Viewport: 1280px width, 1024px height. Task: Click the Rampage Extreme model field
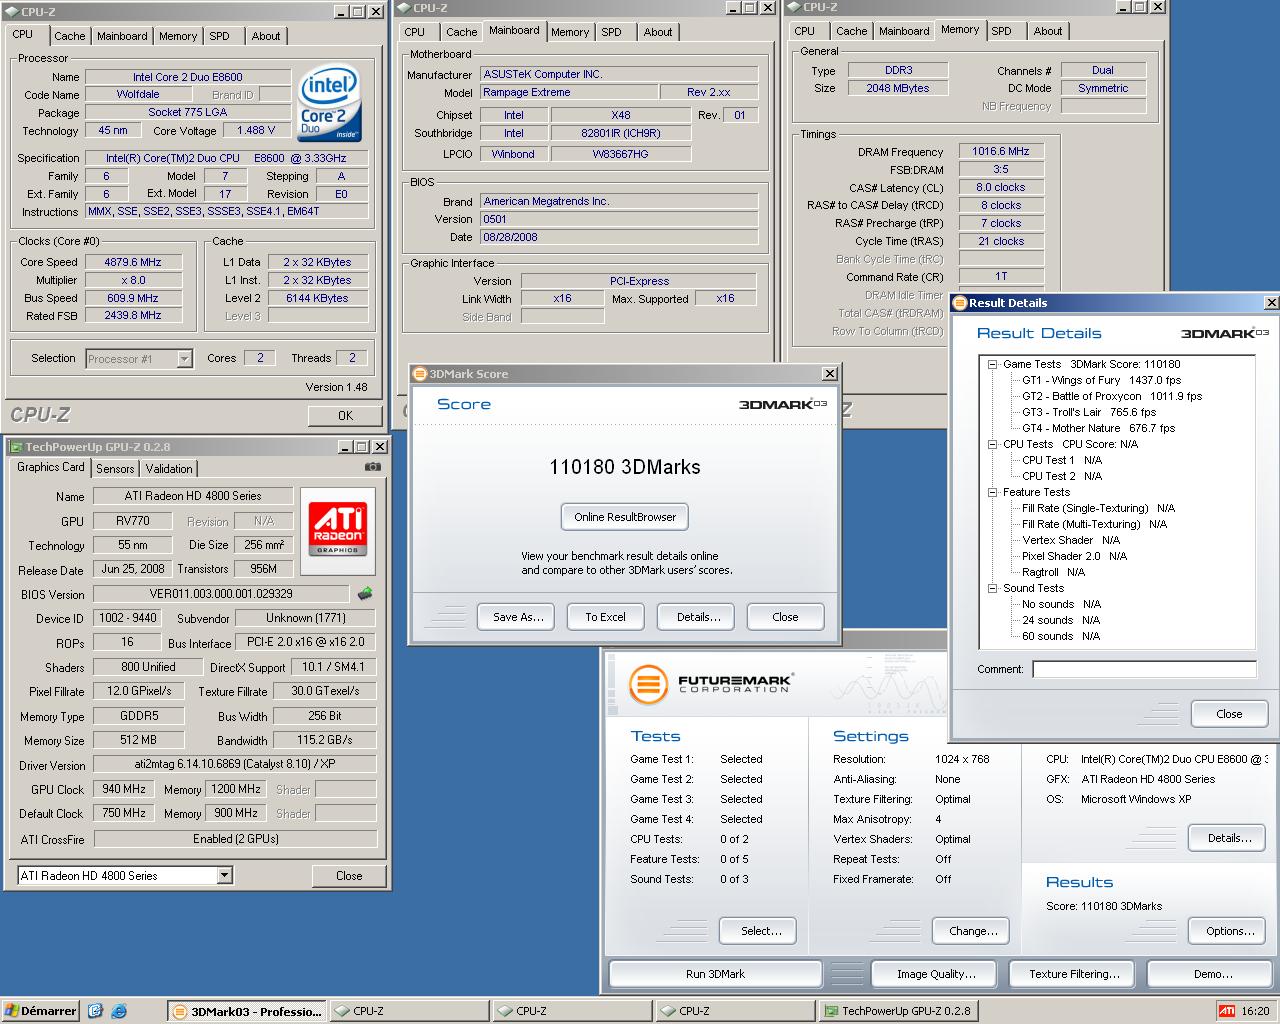[569, 92]
